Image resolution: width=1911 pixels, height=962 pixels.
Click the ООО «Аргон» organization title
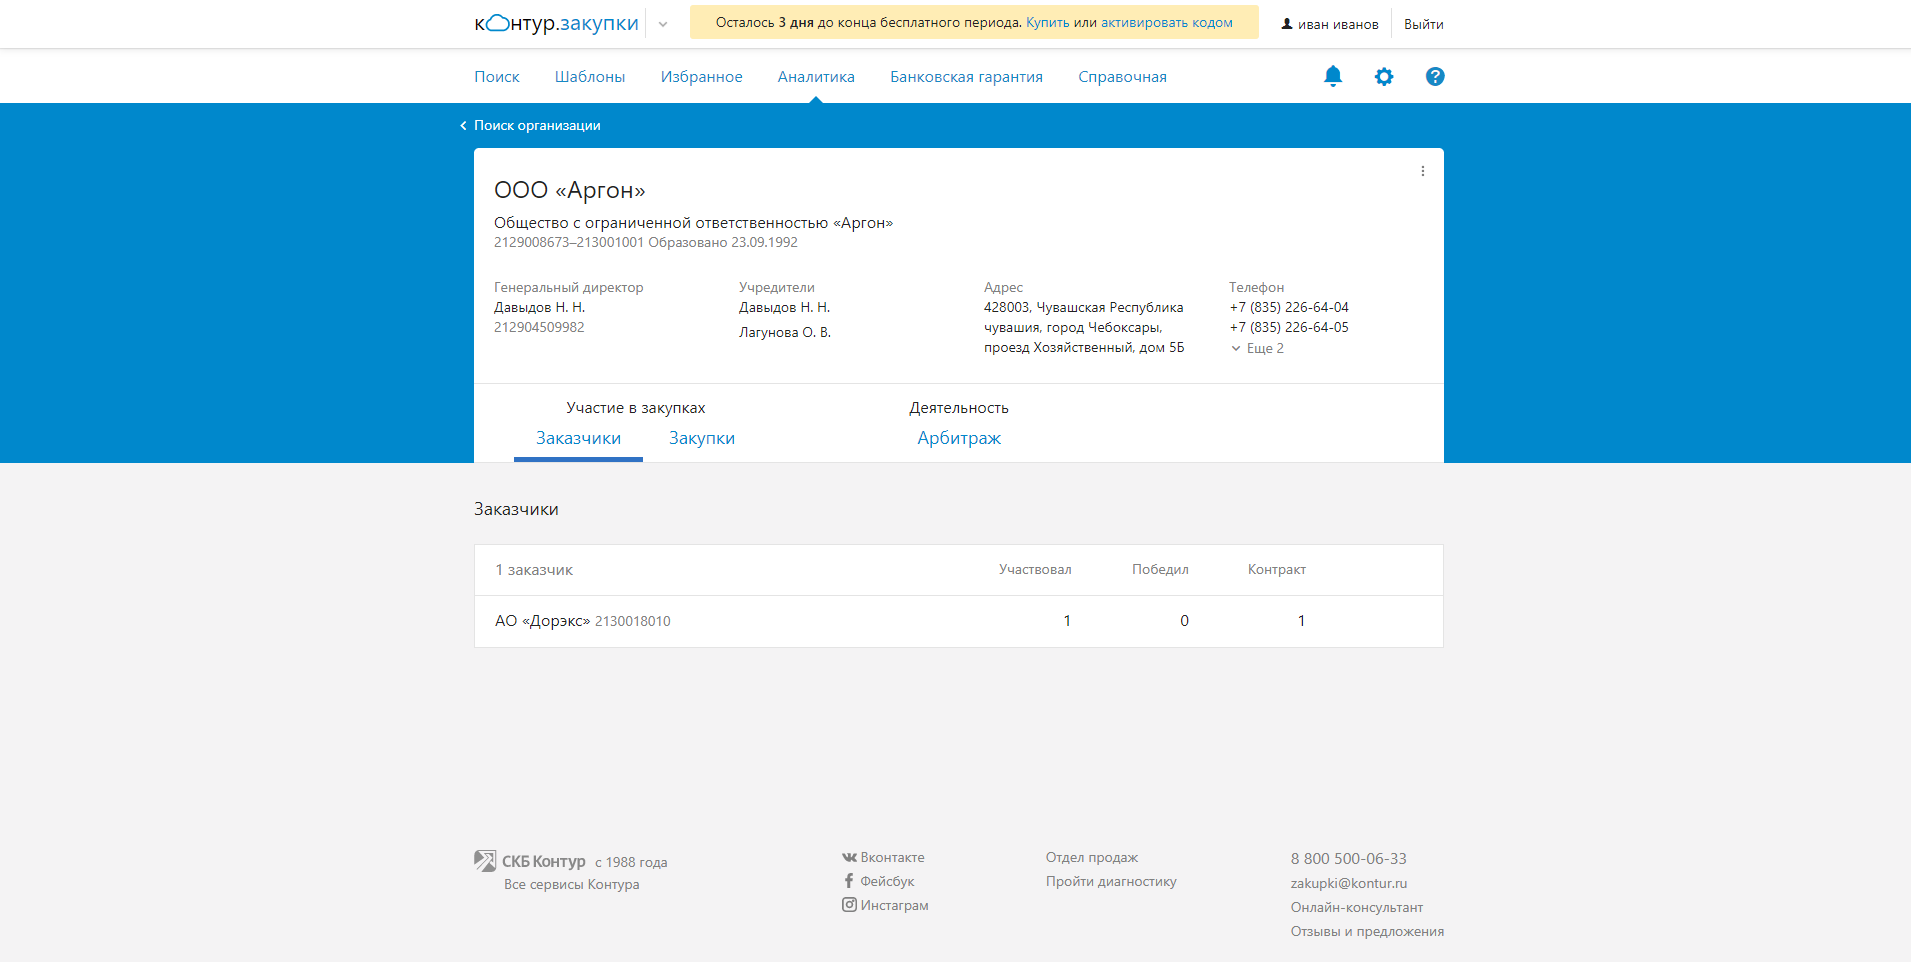click(x=570, y=190)
